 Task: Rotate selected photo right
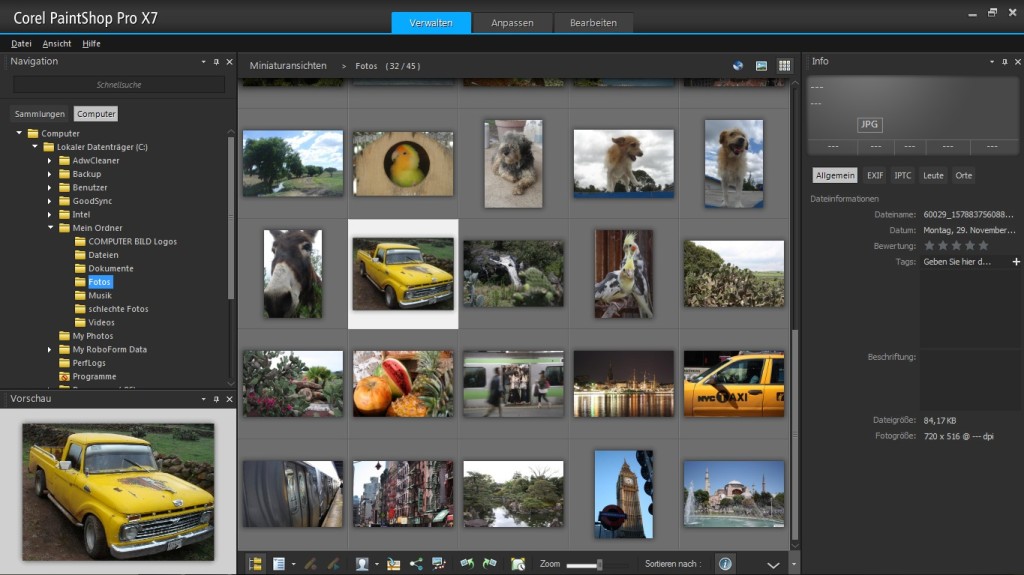click(x=491, y=564)
